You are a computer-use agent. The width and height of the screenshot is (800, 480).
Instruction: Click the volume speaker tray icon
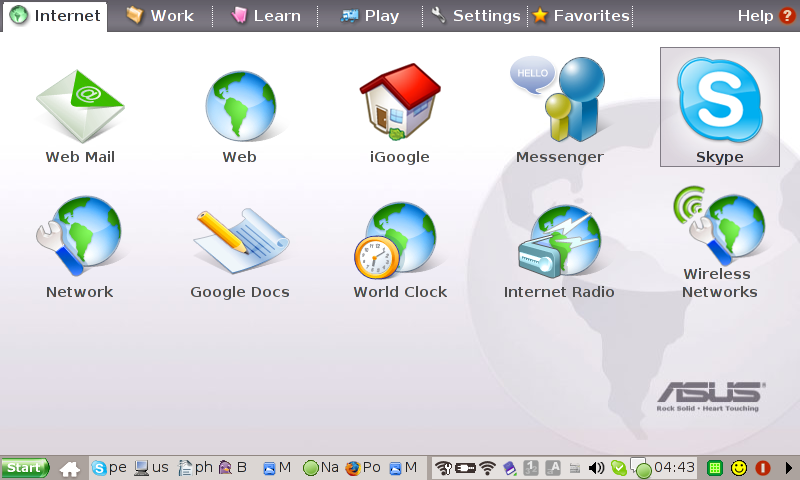click(596, 468)
